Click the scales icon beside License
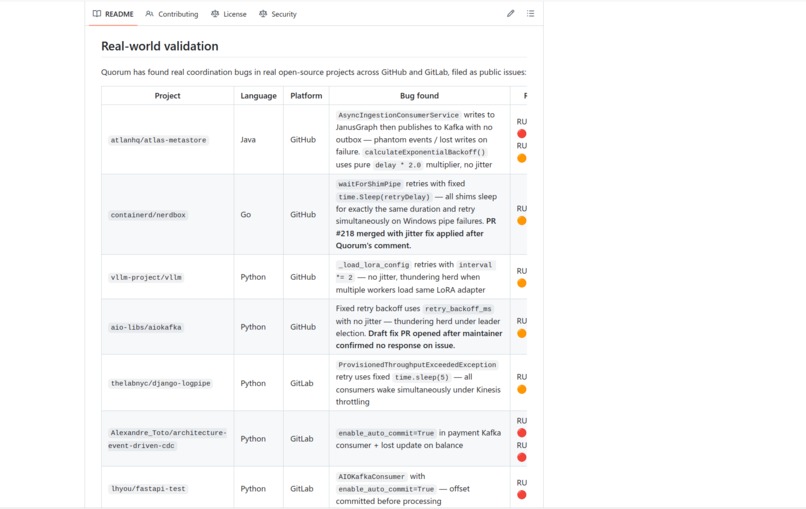The image size is (806, 509). tap(215, 14)
